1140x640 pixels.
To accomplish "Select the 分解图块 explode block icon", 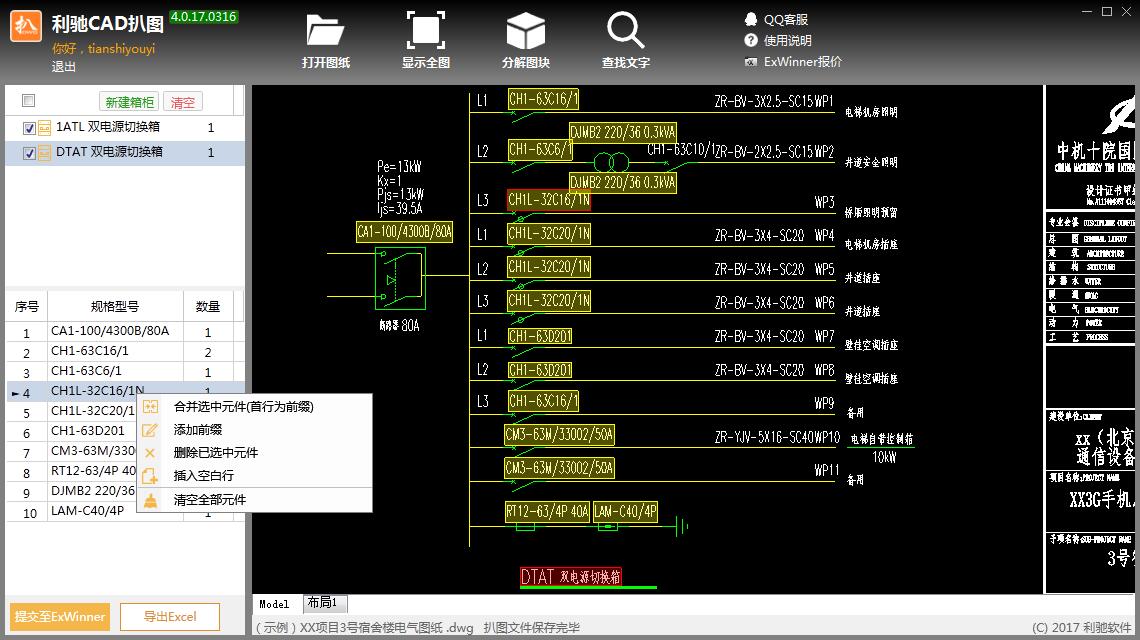I will tap(526, 31).
